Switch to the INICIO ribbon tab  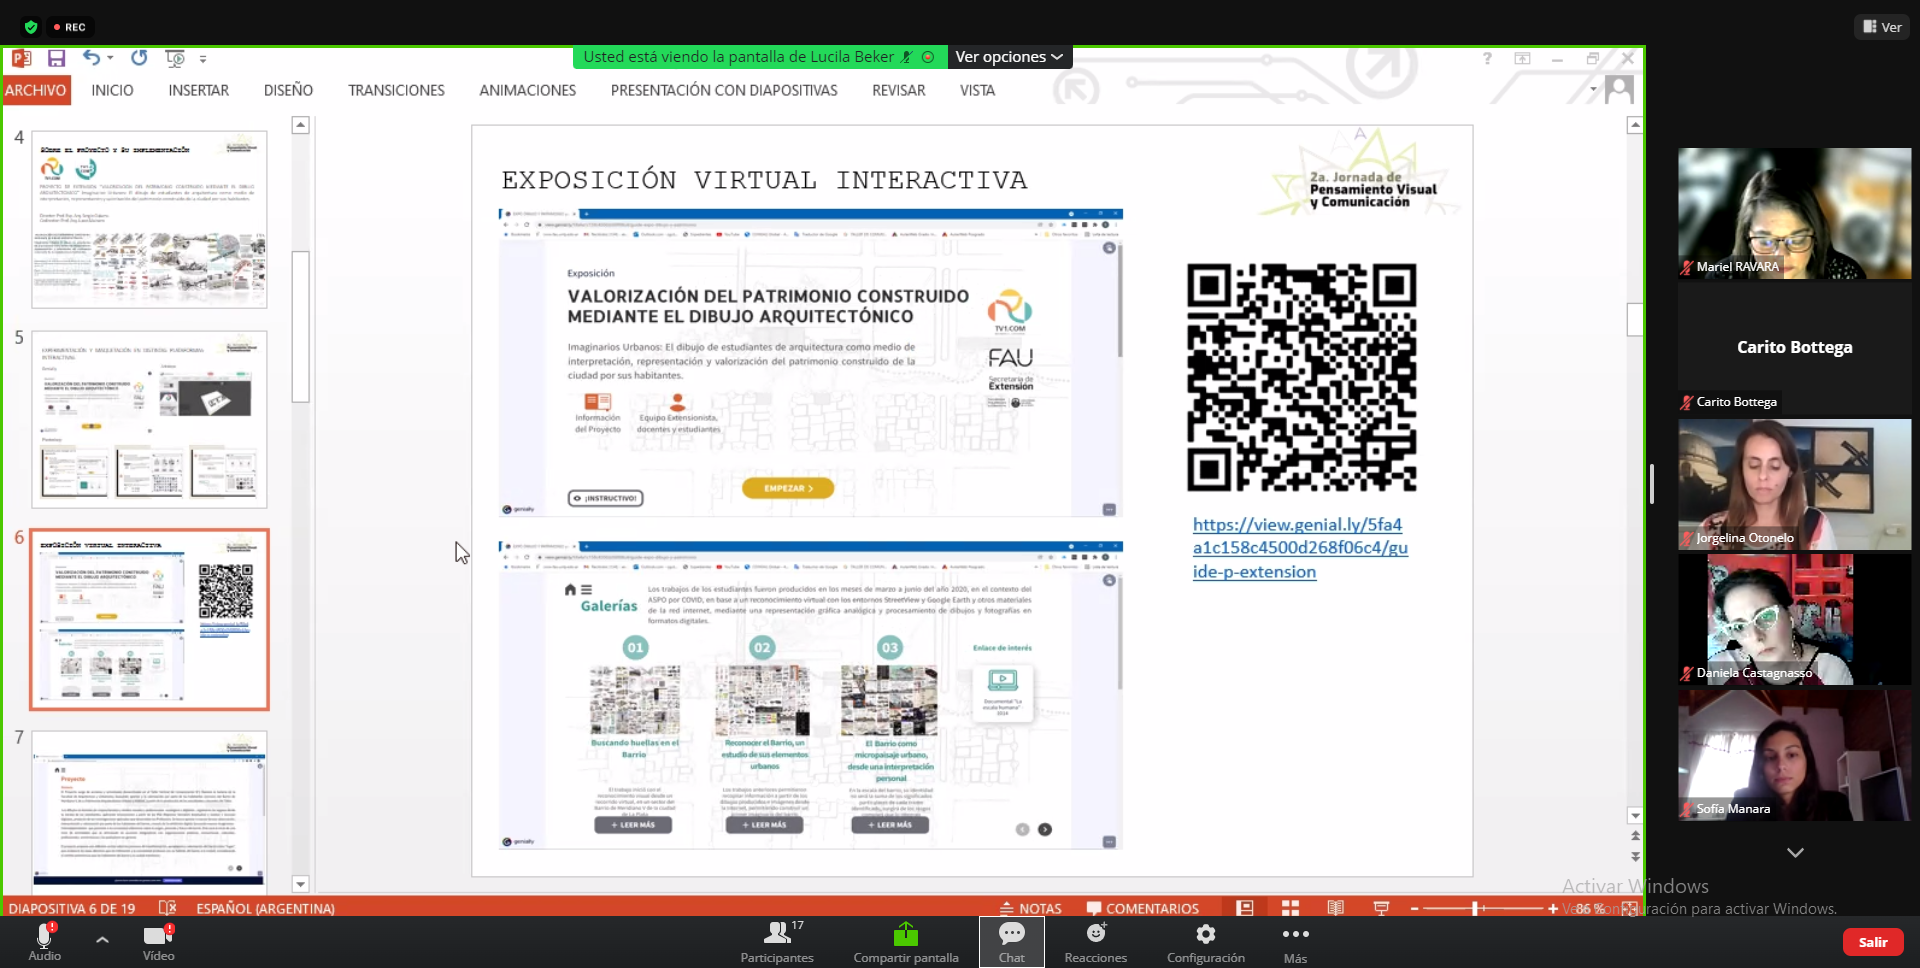(x=112, y=90)
